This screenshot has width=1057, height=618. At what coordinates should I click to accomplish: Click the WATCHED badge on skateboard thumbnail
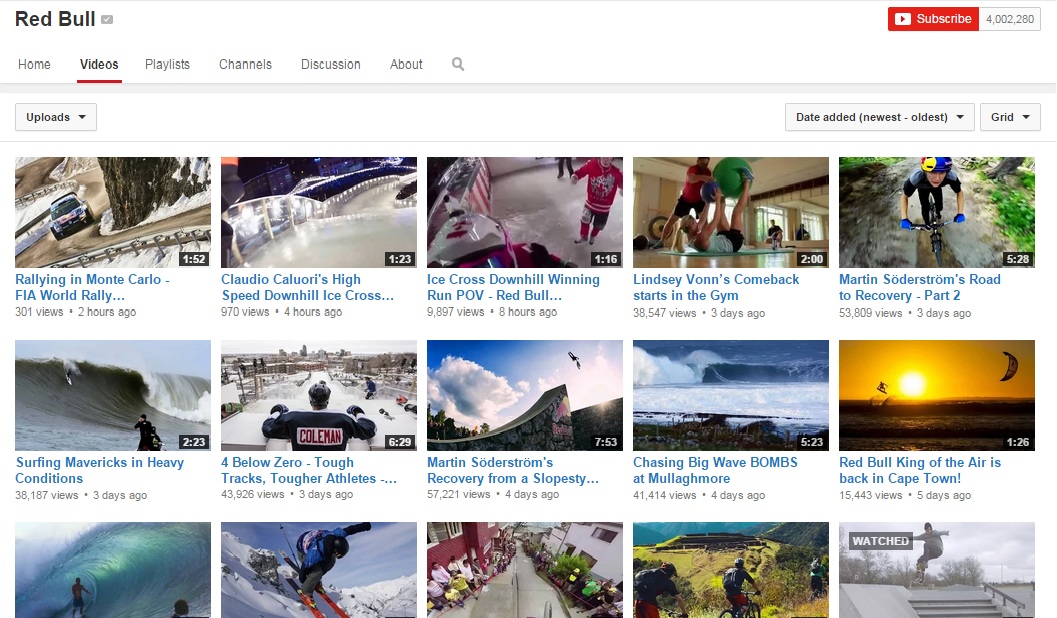tap(880, 540)
